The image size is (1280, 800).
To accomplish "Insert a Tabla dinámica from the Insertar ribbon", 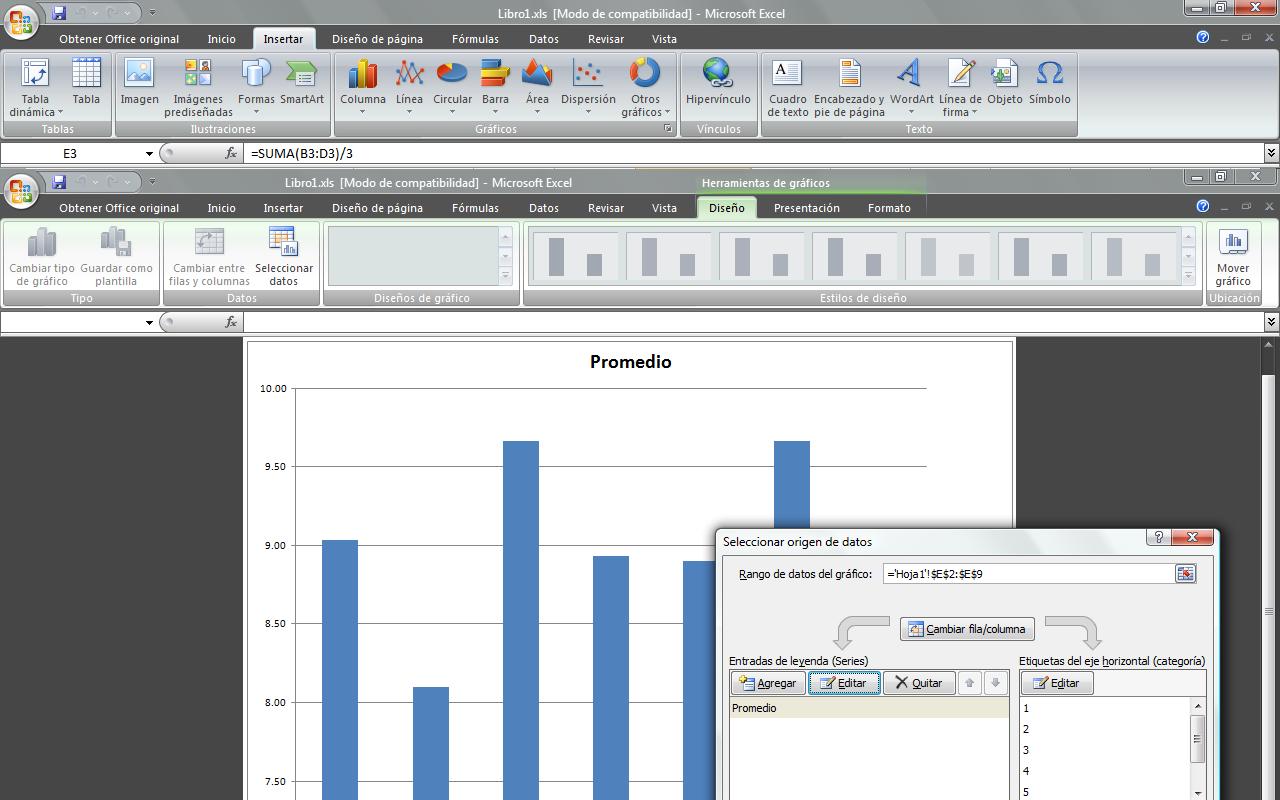I will pyautogui.click(x=35, y=87).
